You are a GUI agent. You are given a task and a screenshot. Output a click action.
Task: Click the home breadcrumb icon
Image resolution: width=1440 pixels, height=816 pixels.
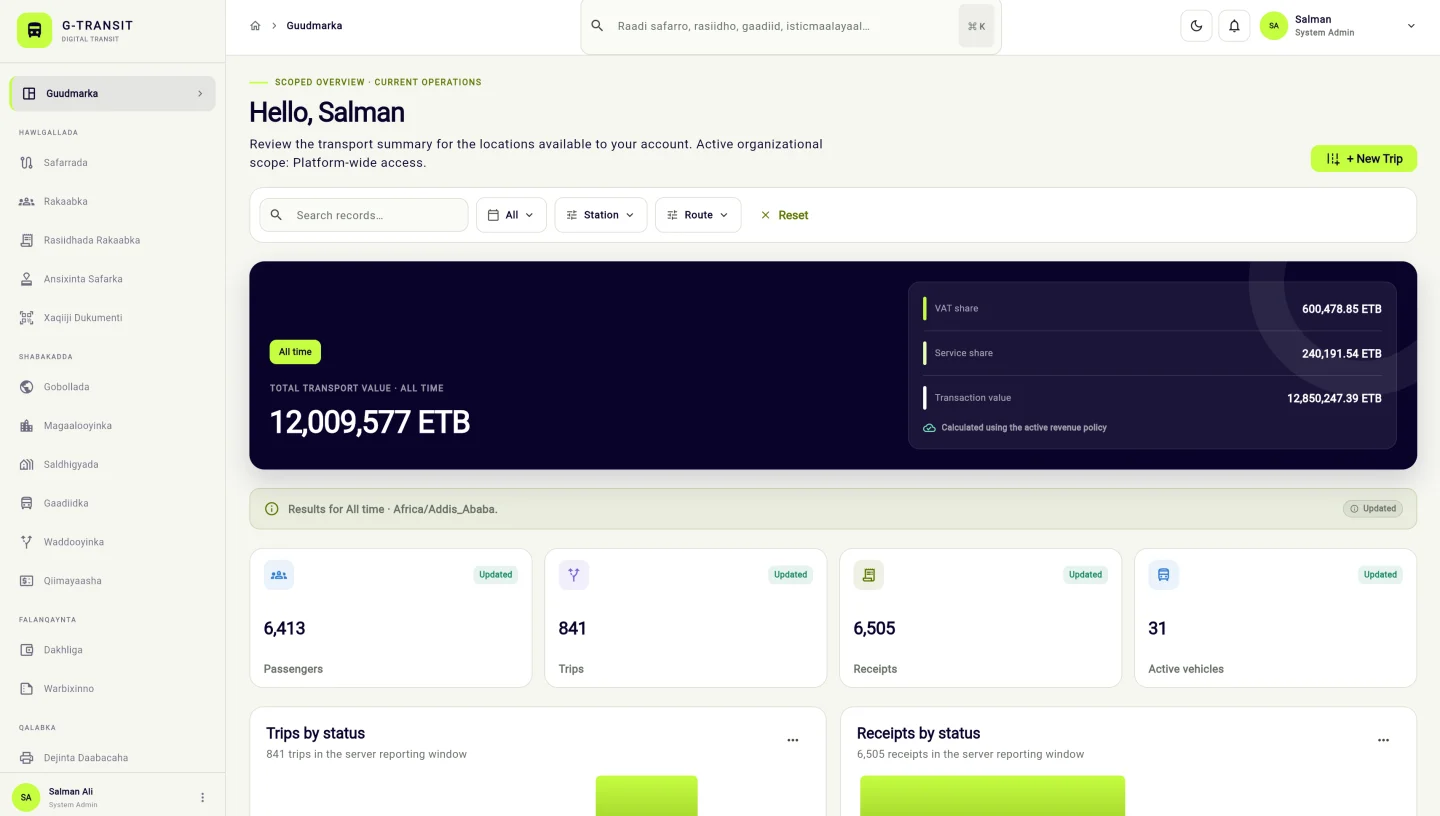point(255,26)
